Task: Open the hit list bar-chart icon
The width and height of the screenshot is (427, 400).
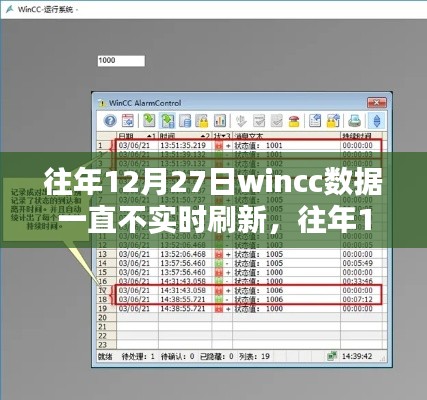Action: coord(220,121)
